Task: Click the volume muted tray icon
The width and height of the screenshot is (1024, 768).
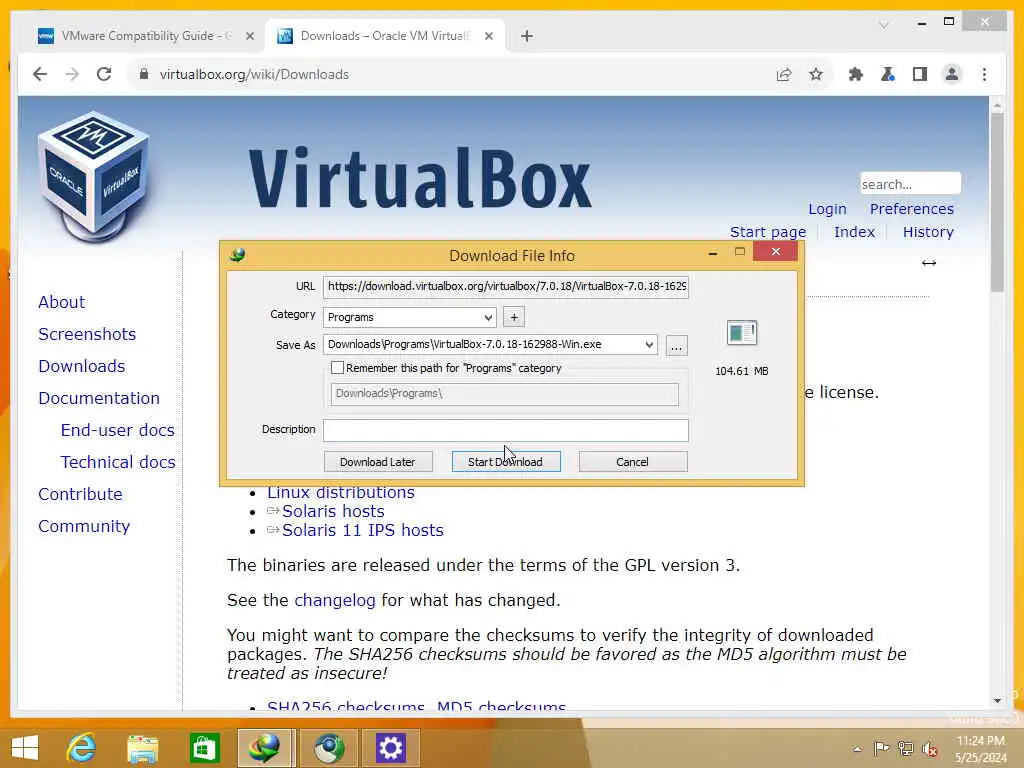Action: pos(929,748)
